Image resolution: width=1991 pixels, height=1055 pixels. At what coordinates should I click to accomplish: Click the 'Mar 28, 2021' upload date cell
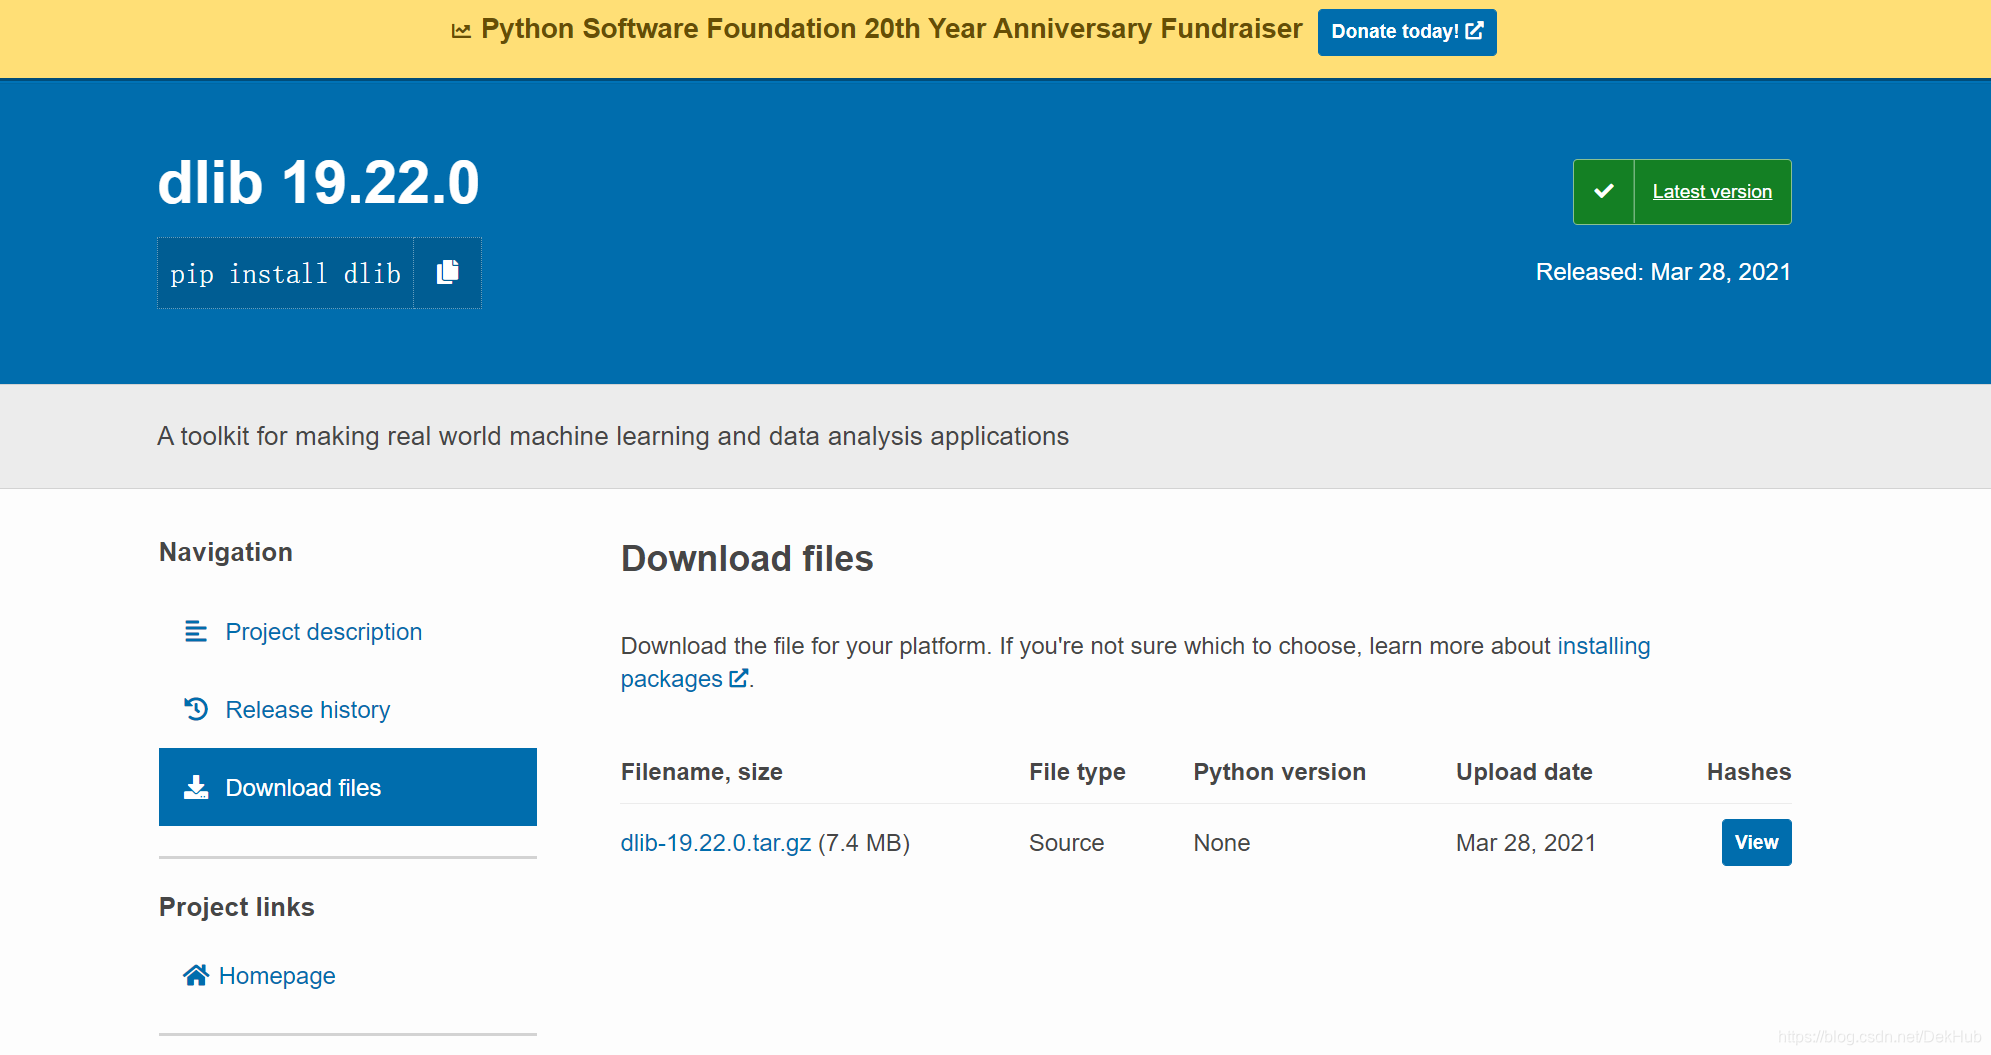(1526, 843)
